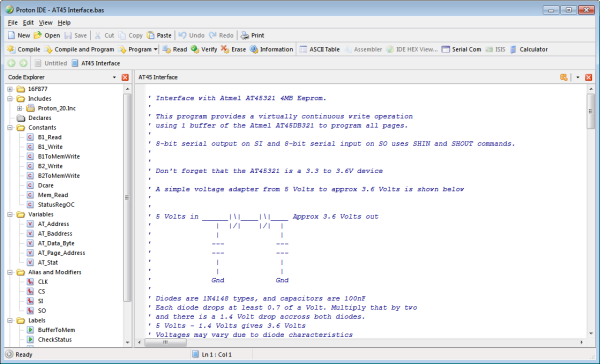Collapse the Labels tree folder
This screenshot has width=600, height=364.
coord(10,320)
